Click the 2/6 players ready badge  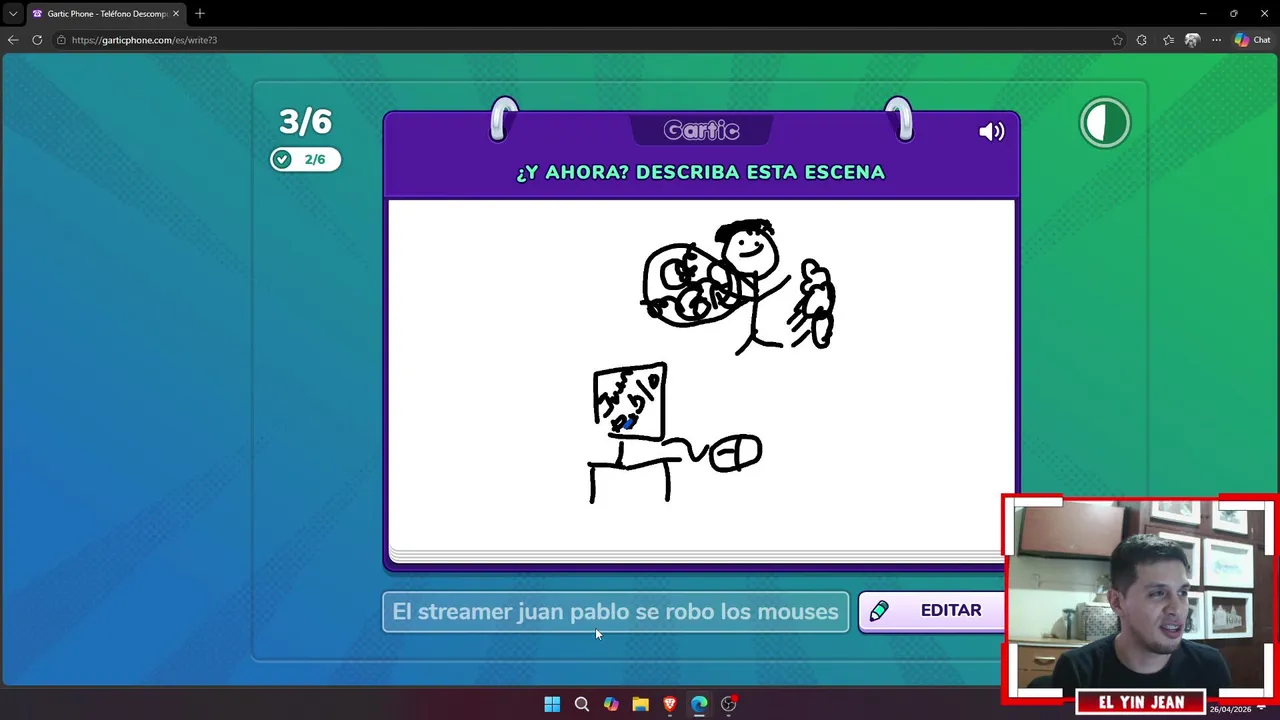coord(305,159)
